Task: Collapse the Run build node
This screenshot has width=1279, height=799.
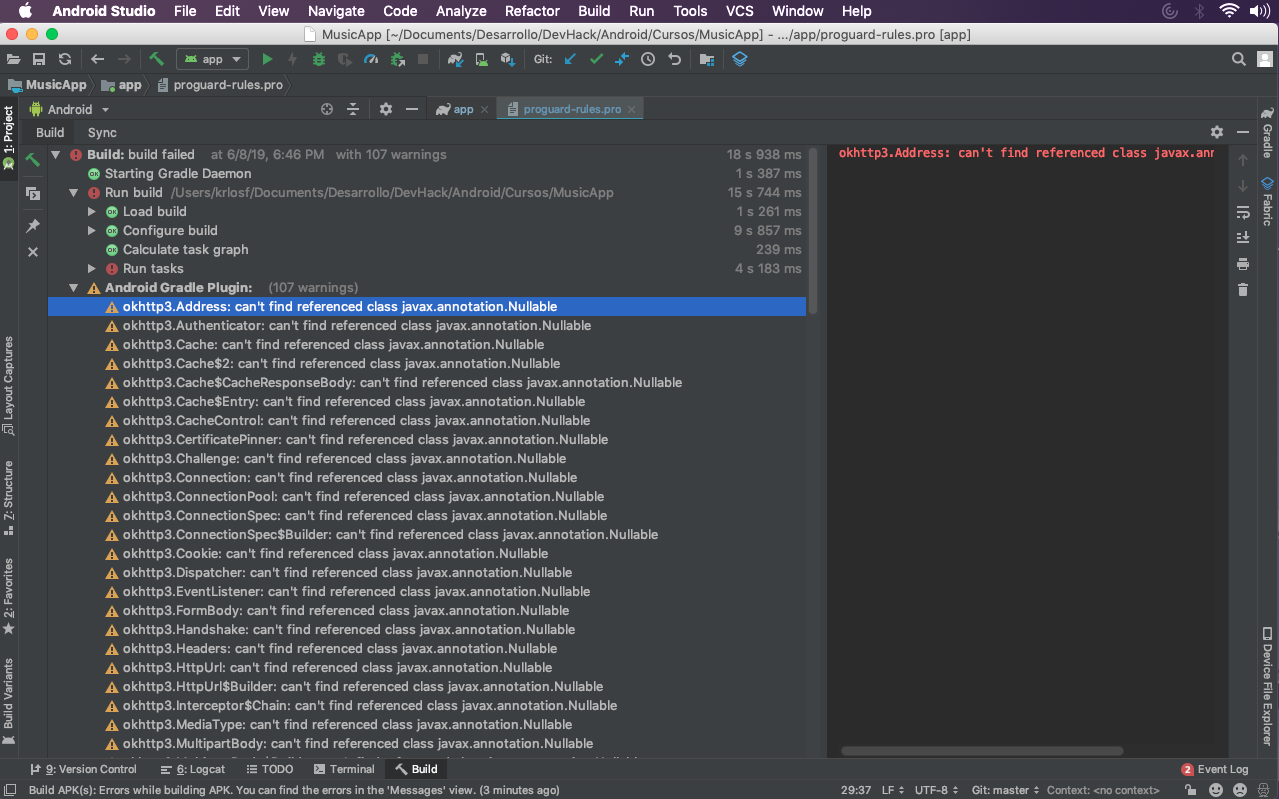Action: [74, 193]
